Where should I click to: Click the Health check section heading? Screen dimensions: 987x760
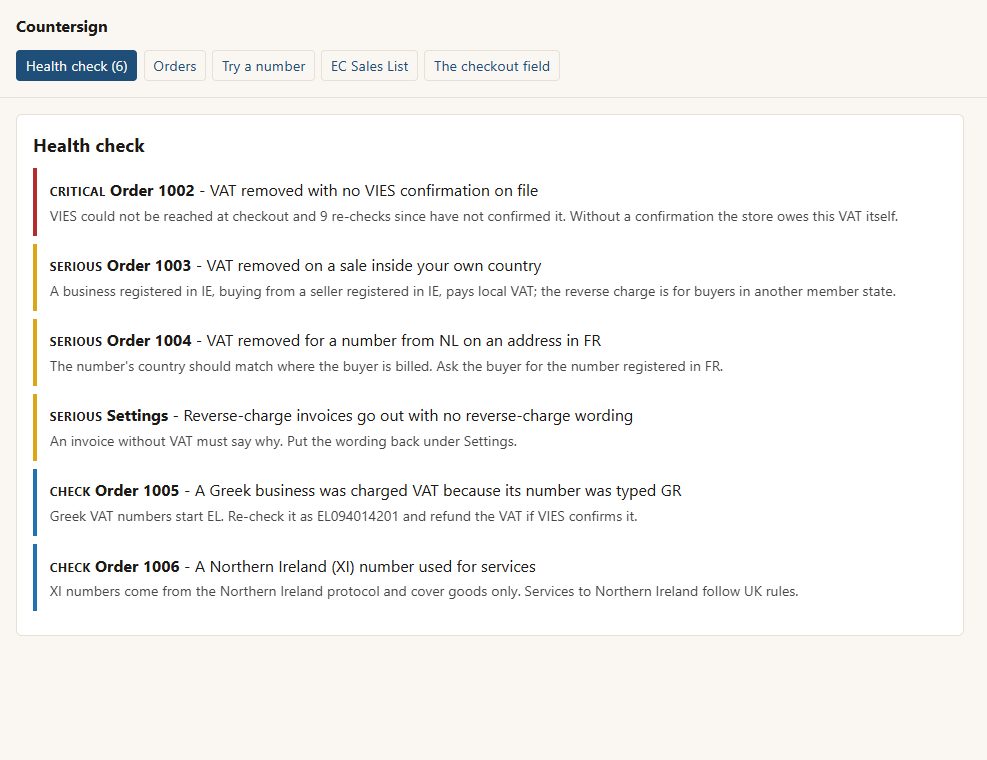coord(89,145)
